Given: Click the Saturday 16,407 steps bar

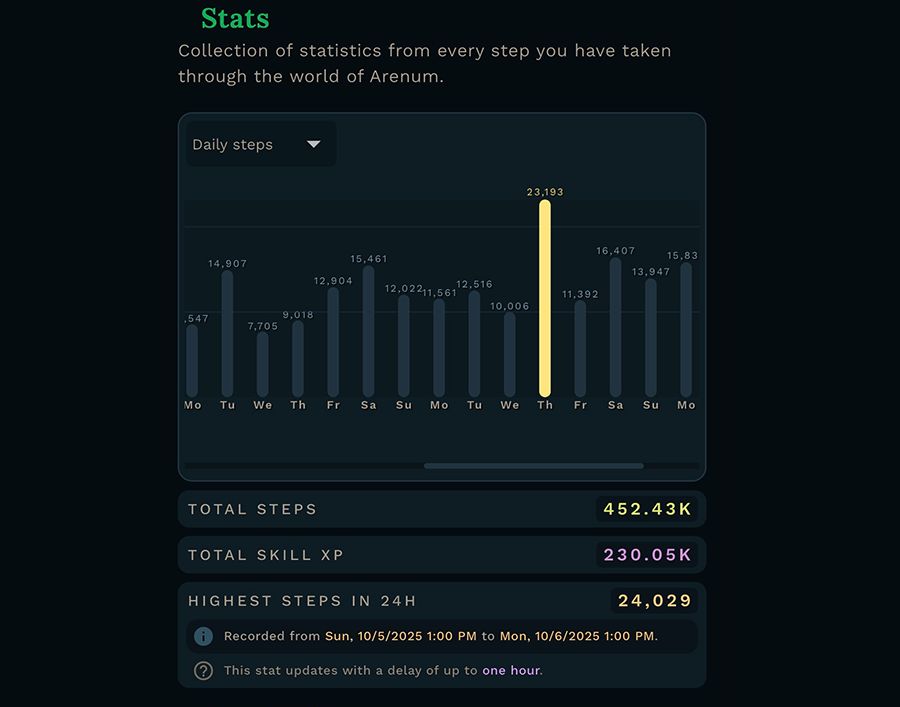Looking at the screenshot, I should [615, 327].
